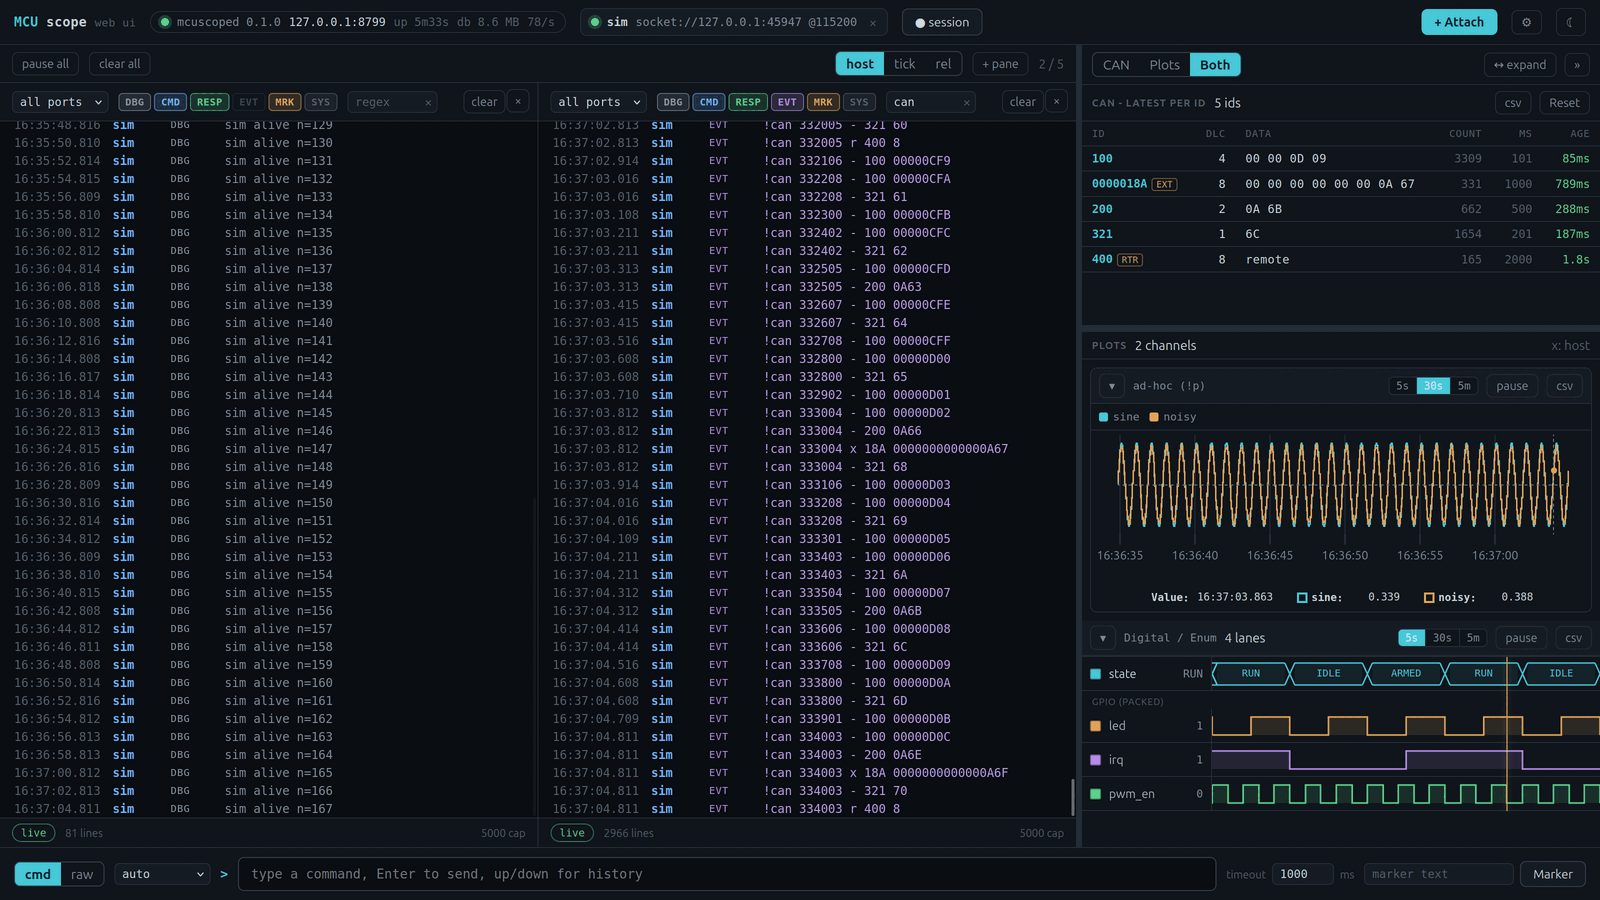Select cmd input mode
1600x900 pixels.
coord(38,874)
